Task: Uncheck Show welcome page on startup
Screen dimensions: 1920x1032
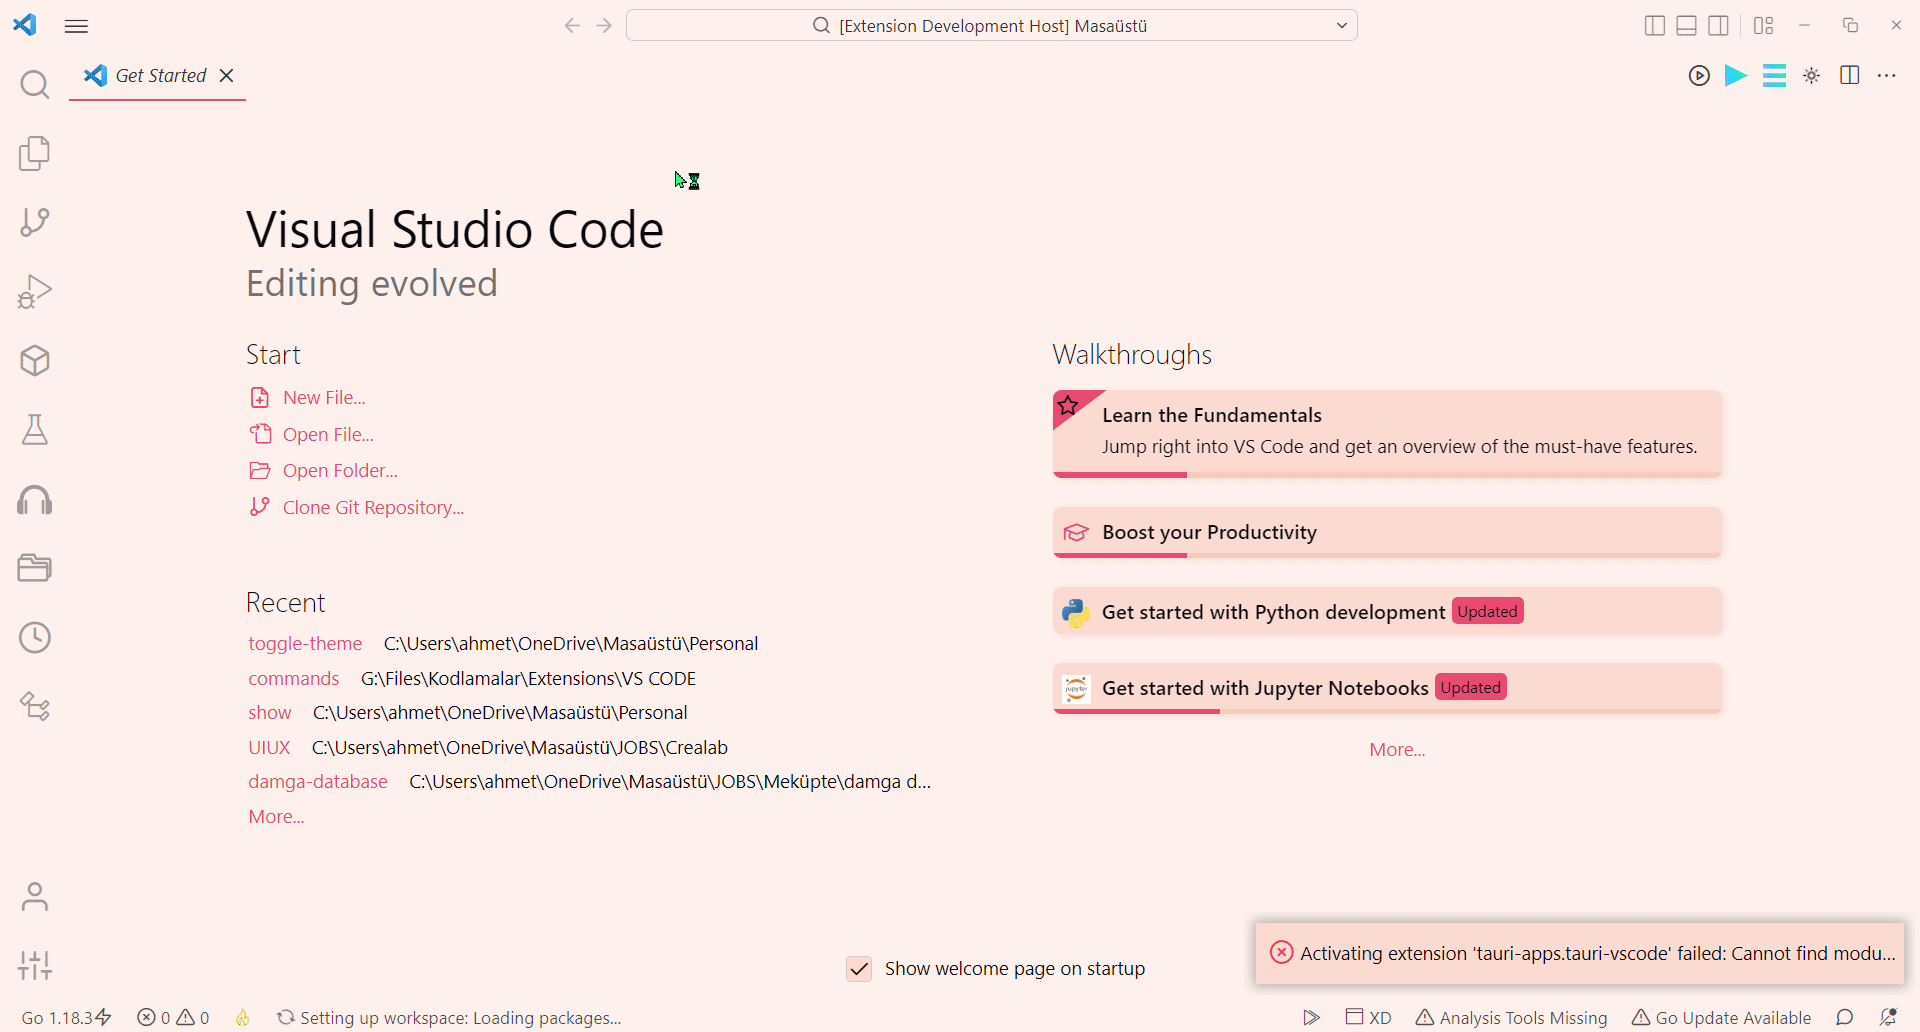Action: (859, 969)
